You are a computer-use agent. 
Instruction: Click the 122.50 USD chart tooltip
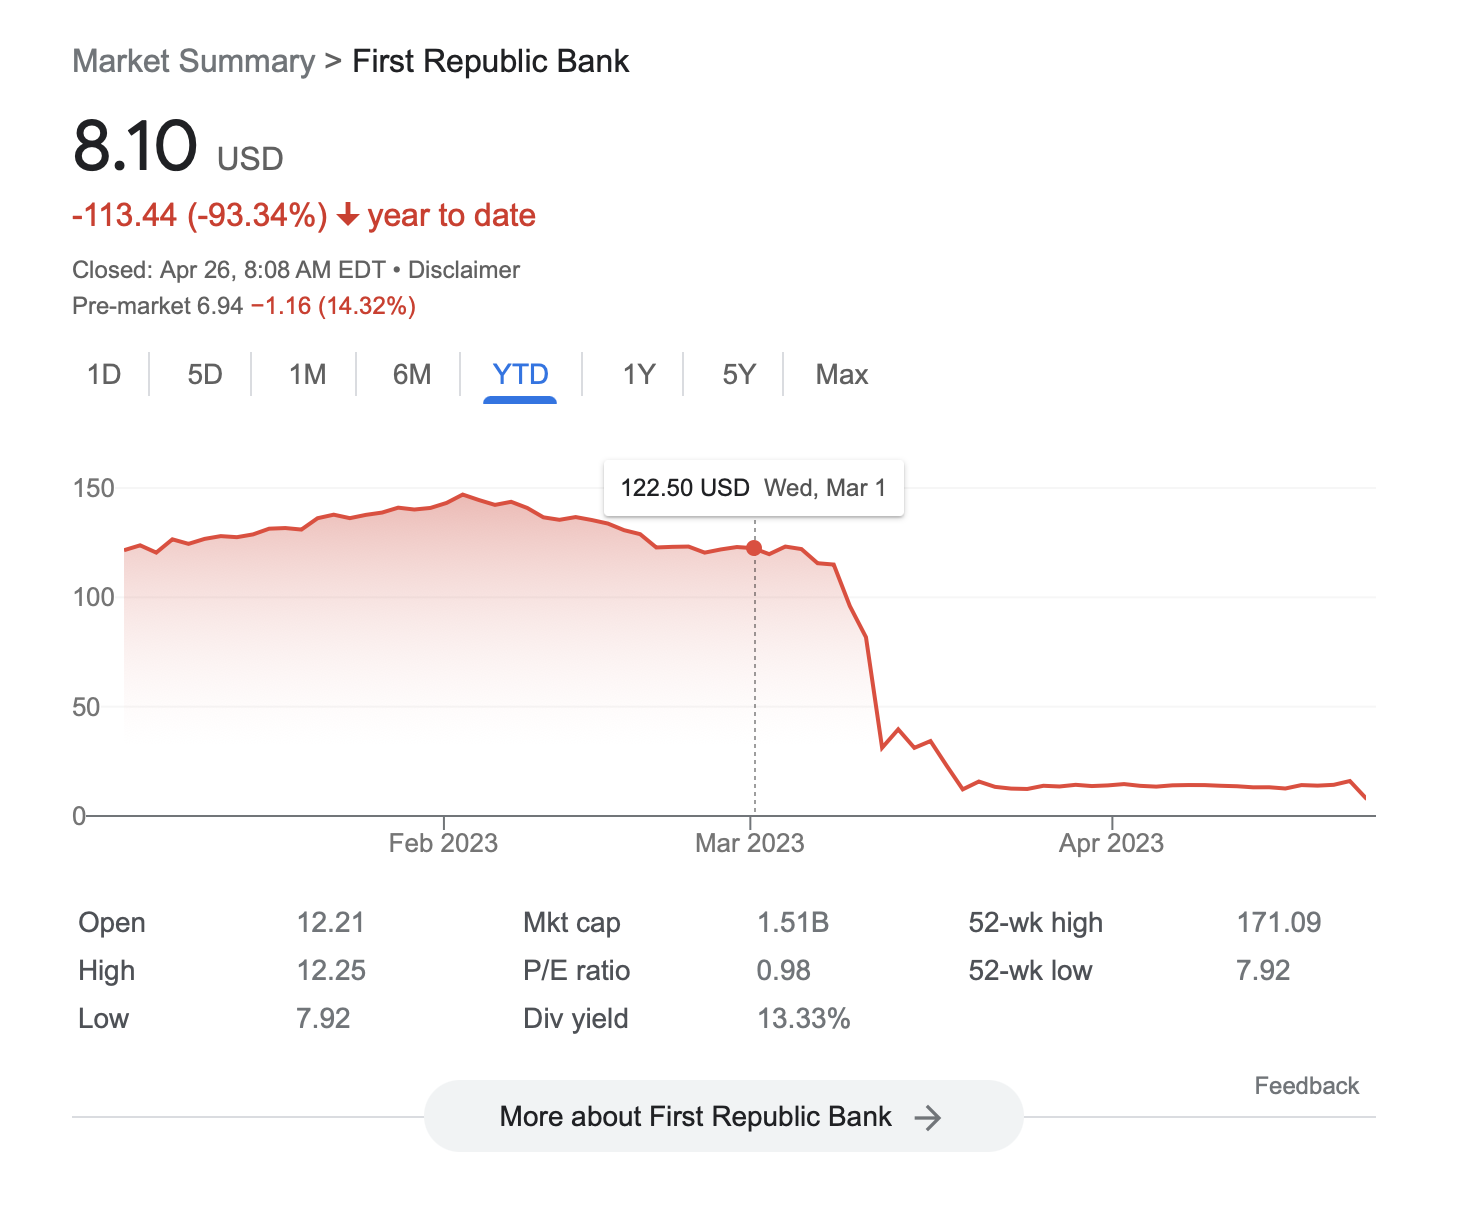point(754,488)
